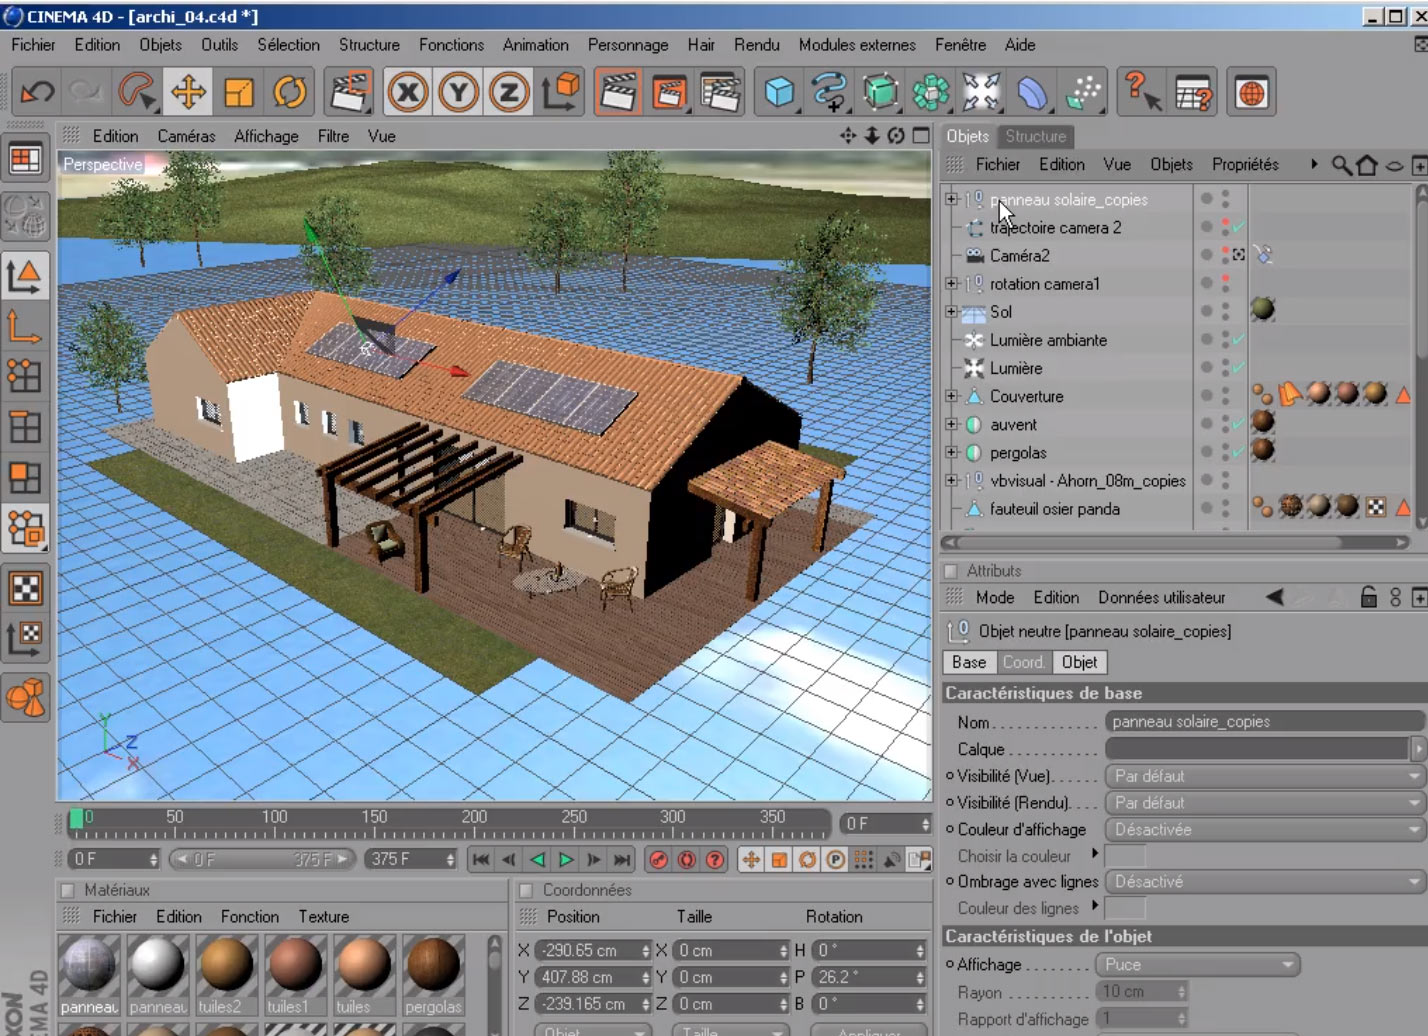Click the Choisir la couleur option
This screenshot has width=1428, height=1036.
(1016, 856)
